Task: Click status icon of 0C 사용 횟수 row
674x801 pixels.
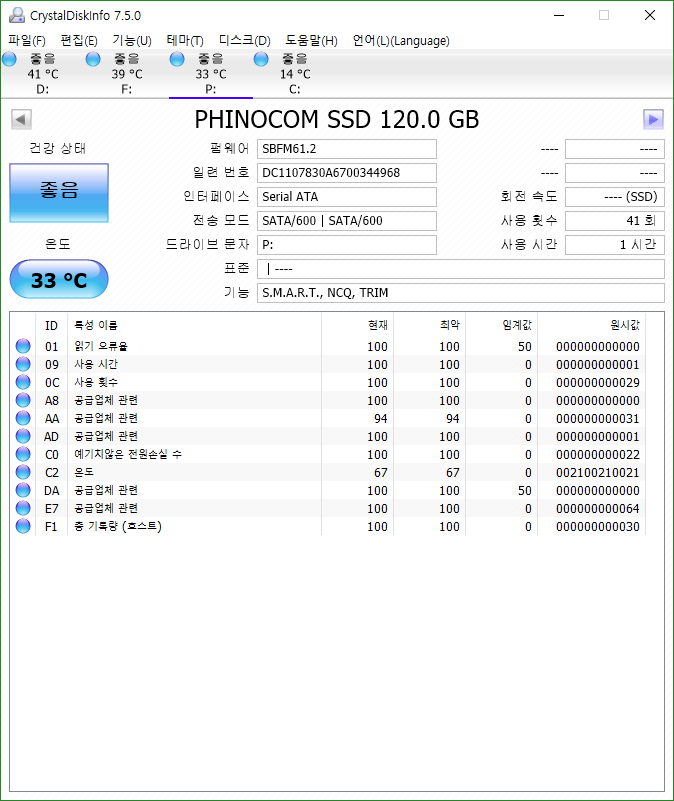Action: [x=23, y=382]
